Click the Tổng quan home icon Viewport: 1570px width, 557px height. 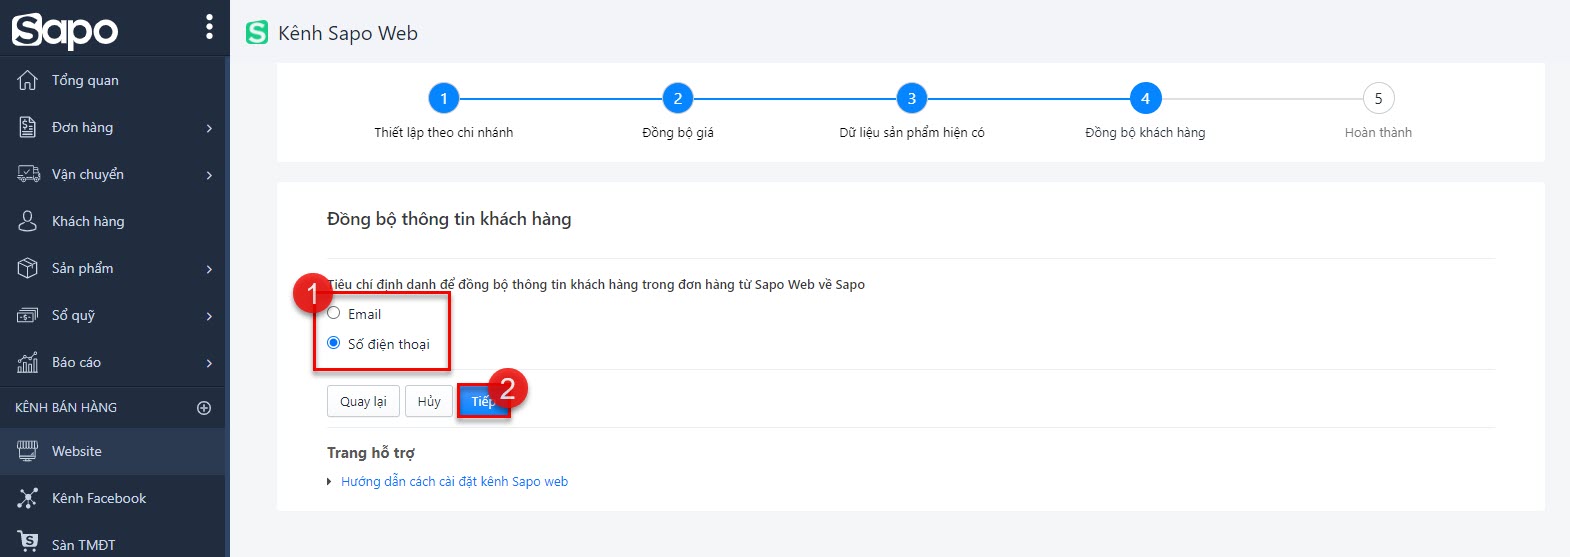click(28, 80)
